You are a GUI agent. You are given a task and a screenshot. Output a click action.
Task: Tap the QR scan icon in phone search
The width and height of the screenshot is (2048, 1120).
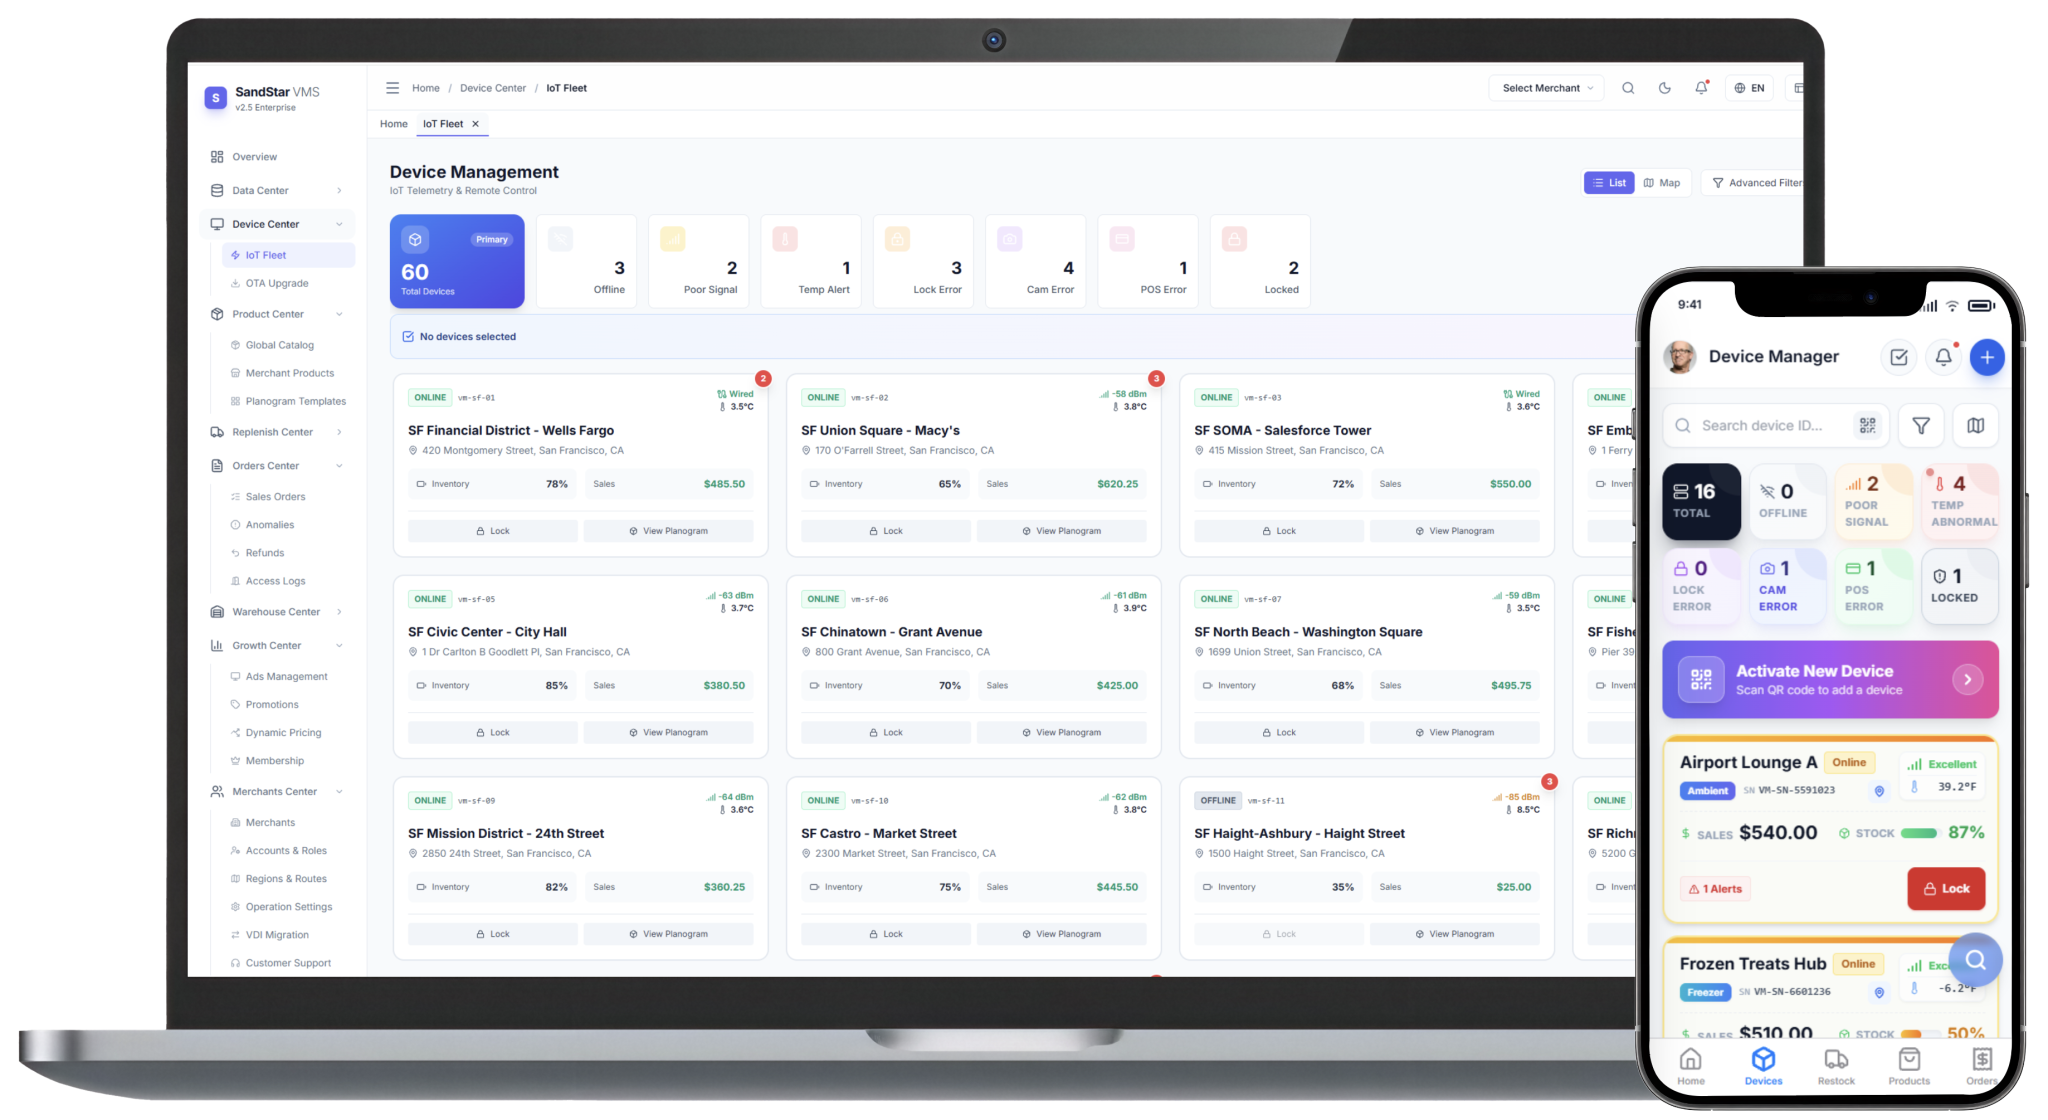point(1867,426)
